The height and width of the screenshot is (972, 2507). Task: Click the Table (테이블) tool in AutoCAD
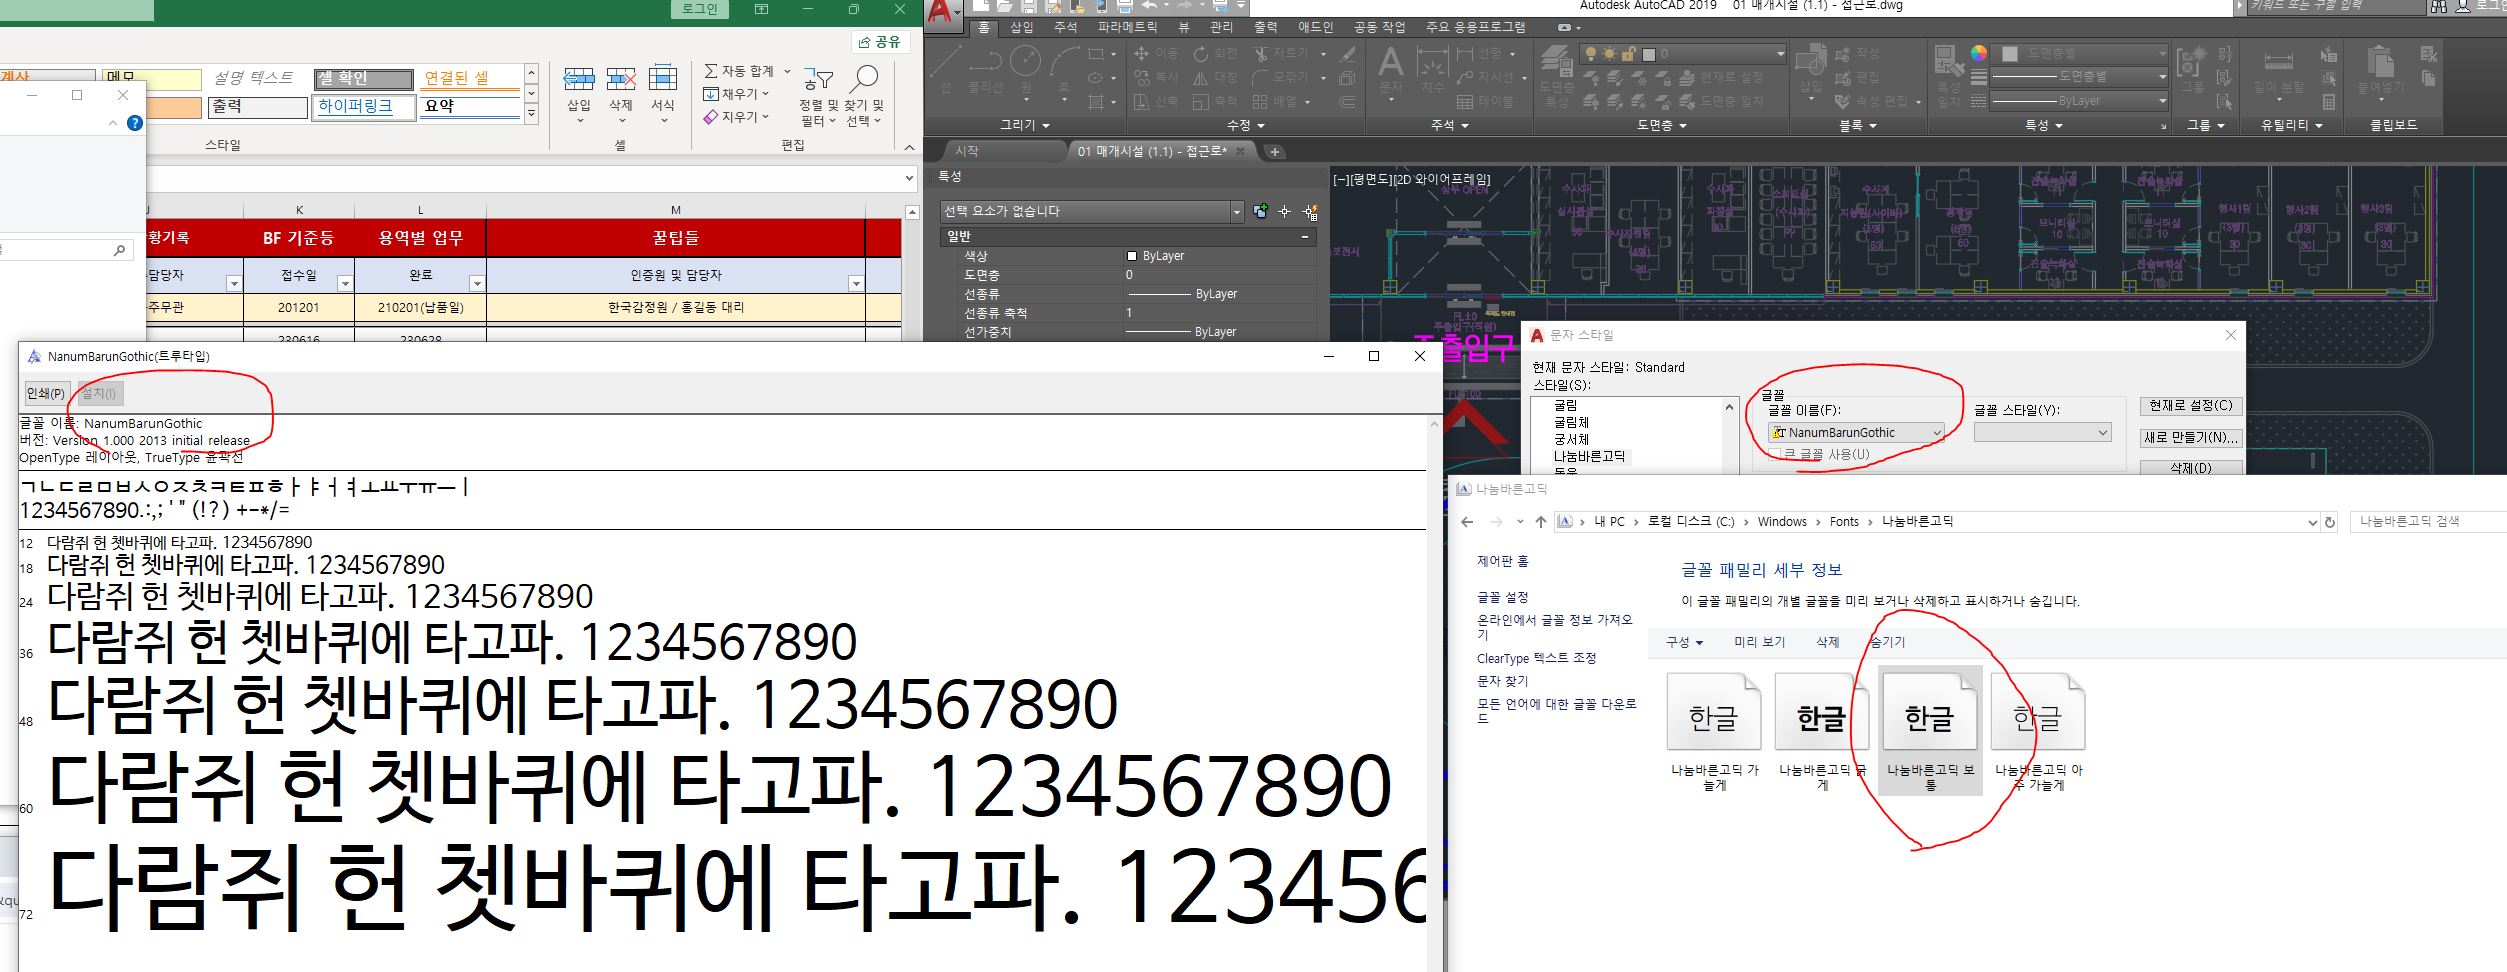point(1485,101)
